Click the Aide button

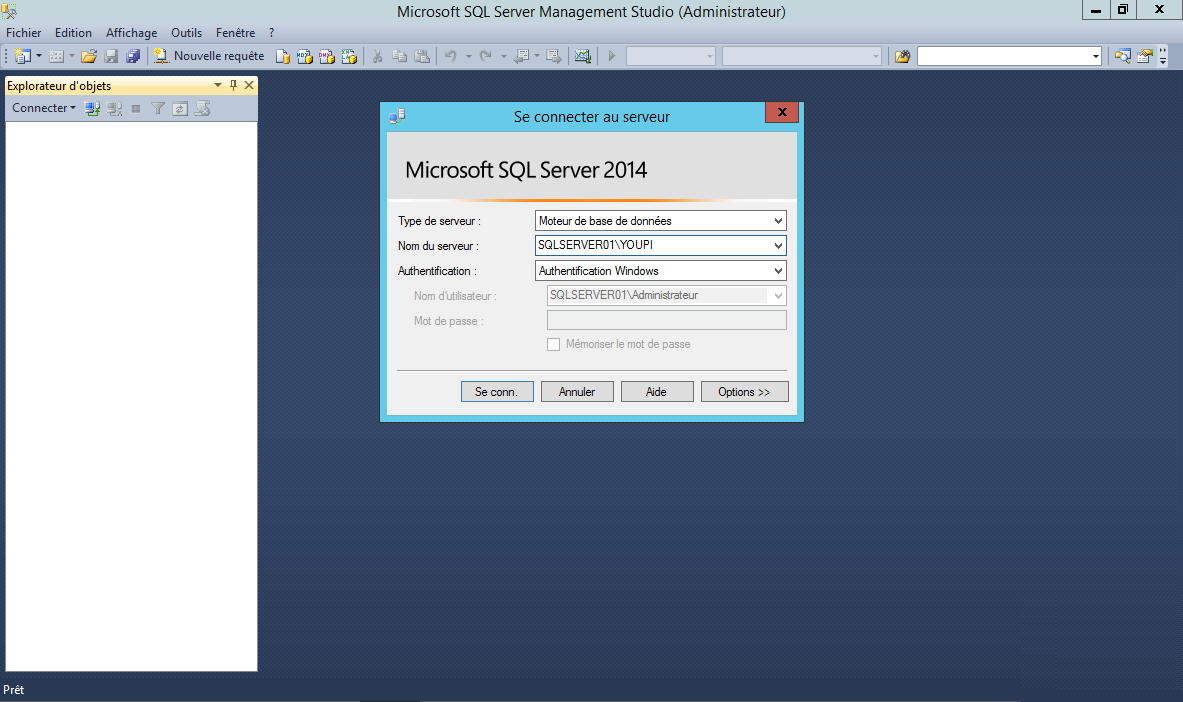click(x=656, y=392)
